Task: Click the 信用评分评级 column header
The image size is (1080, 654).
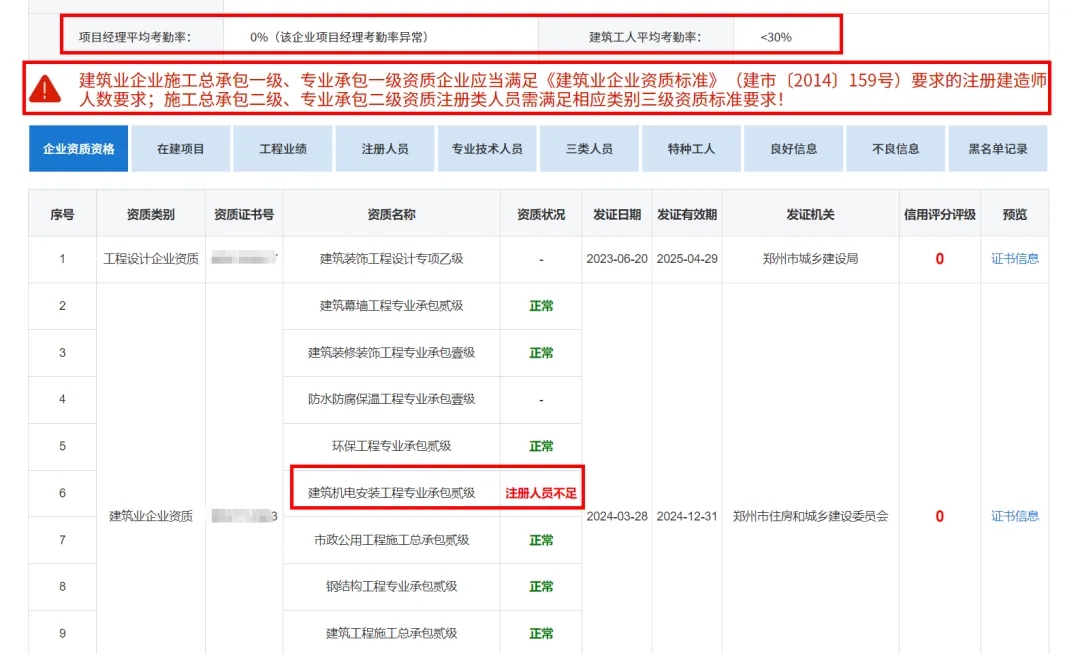Action: point(939,215)
